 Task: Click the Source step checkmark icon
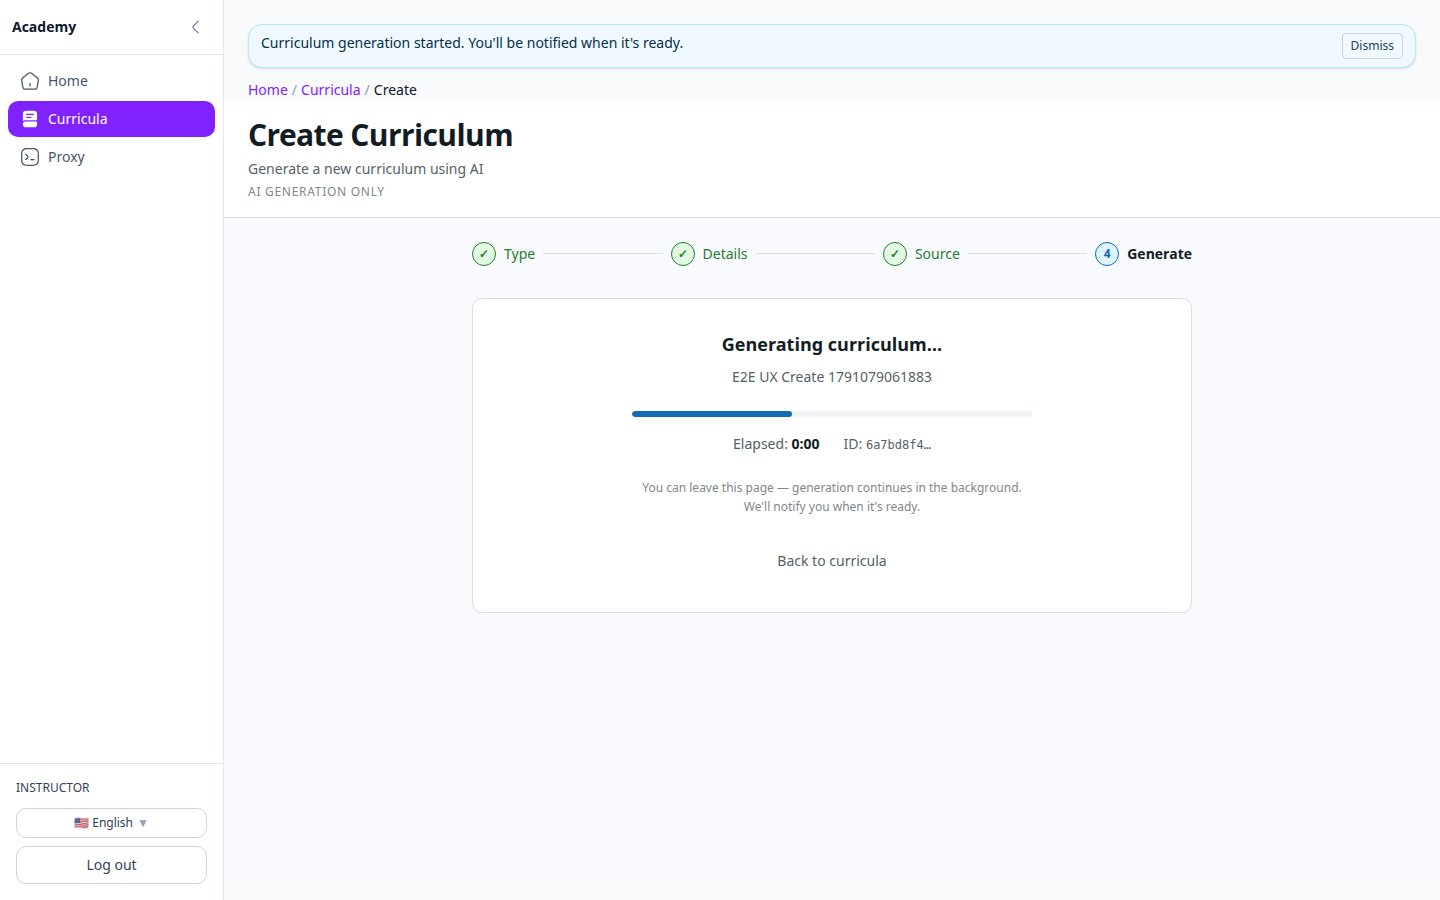[x=895, y=254]
